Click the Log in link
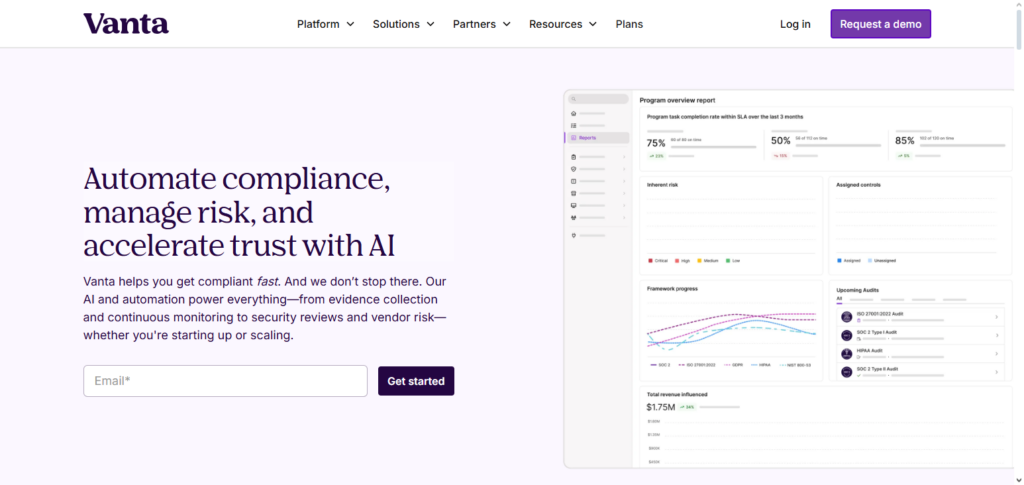1024x485 pixels. click(795, 24)
